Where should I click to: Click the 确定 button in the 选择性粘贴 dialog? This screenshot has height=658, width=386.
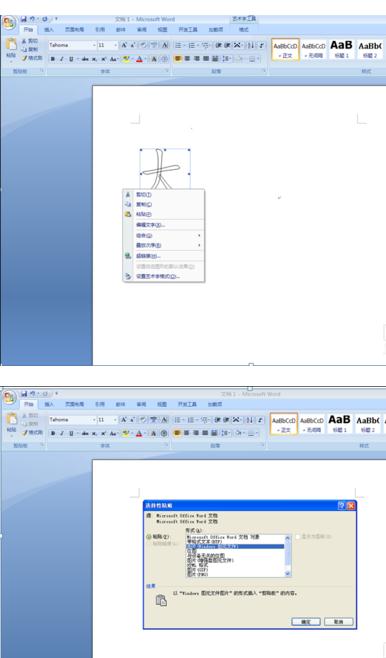click(306, 621)
